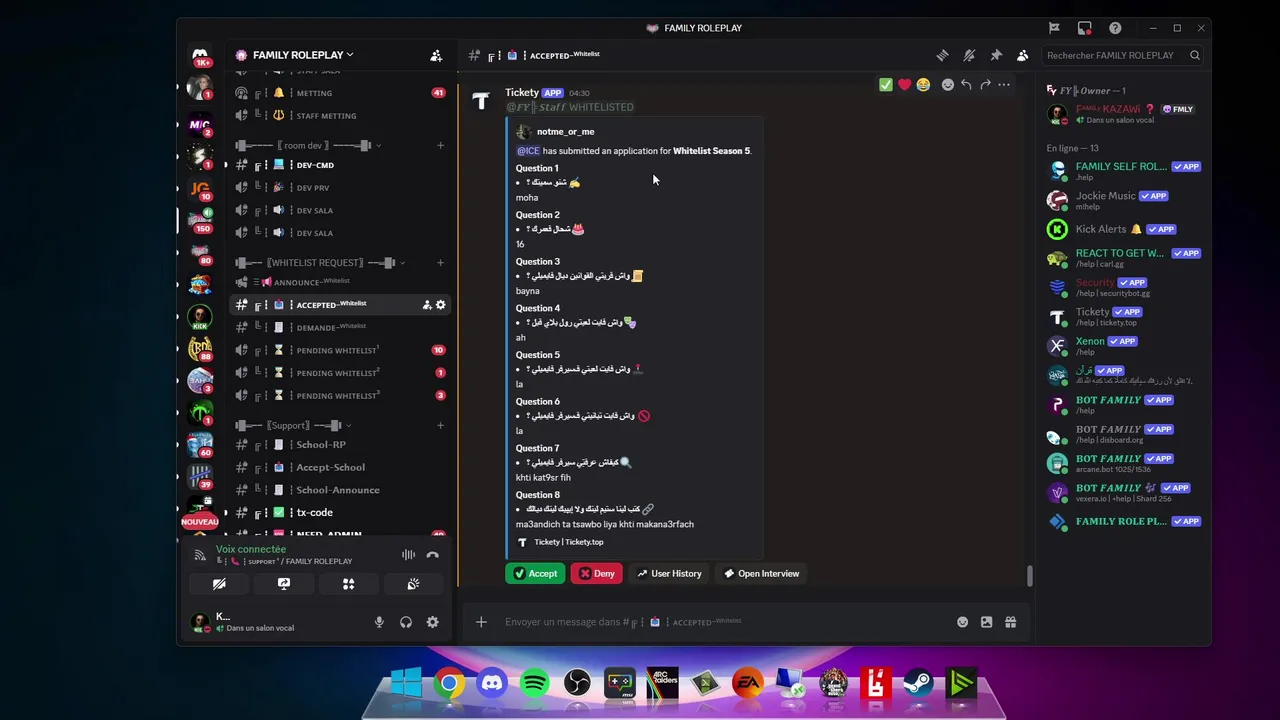Forward the Tickety message arrow
Screen dimensions: 1280x720
click(985, 85)
